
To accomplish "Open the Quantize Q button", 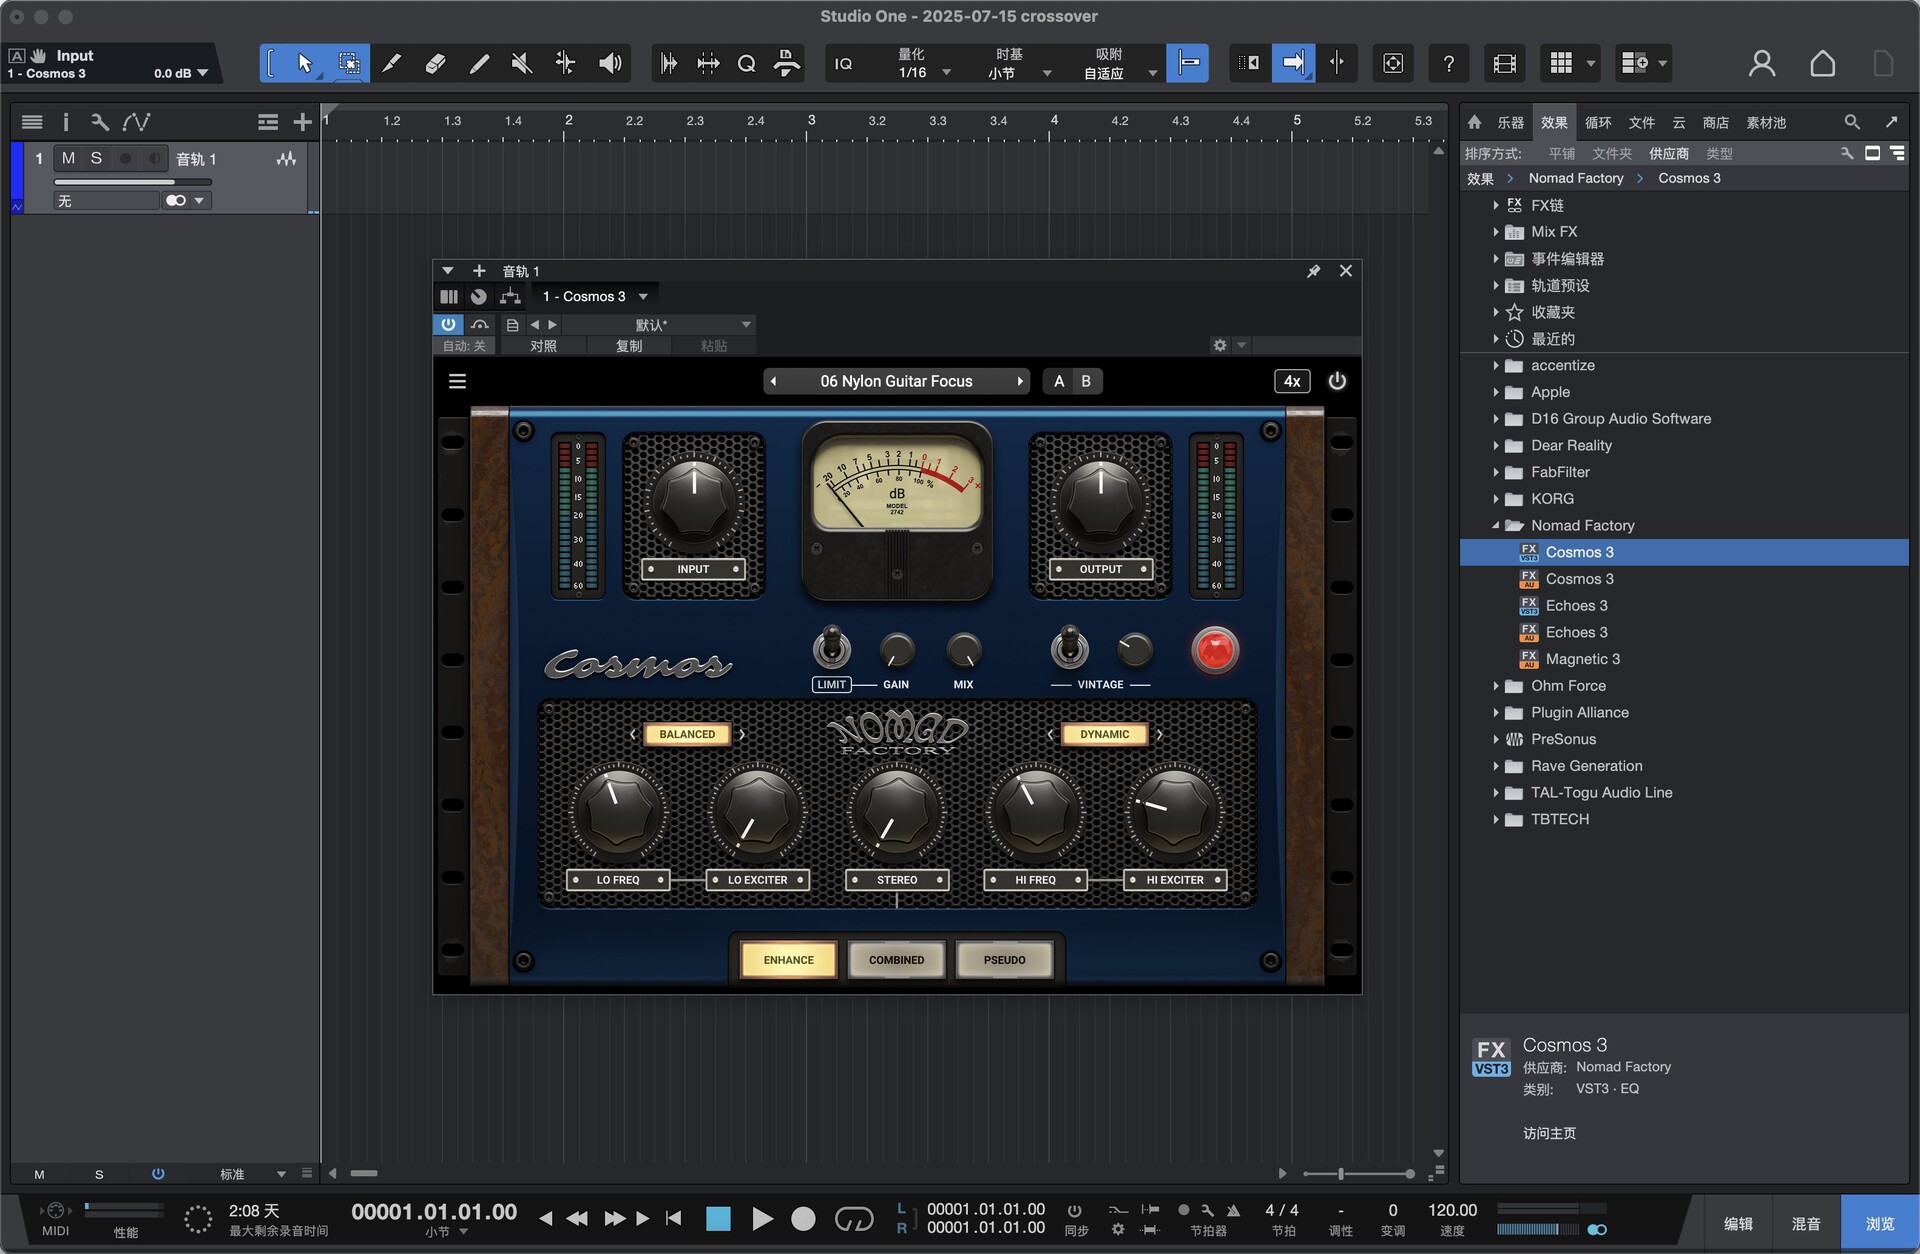I will click(x=746, y=64).
